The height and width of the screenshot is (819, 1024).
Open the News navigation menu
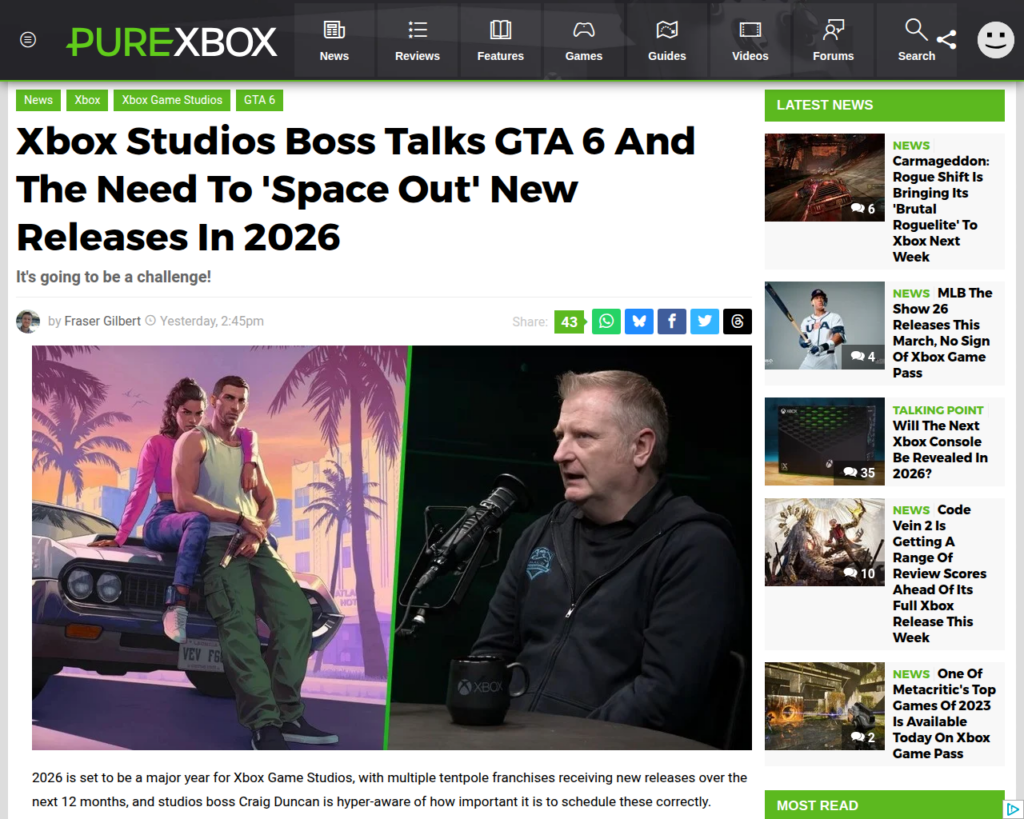click(334, 40)
